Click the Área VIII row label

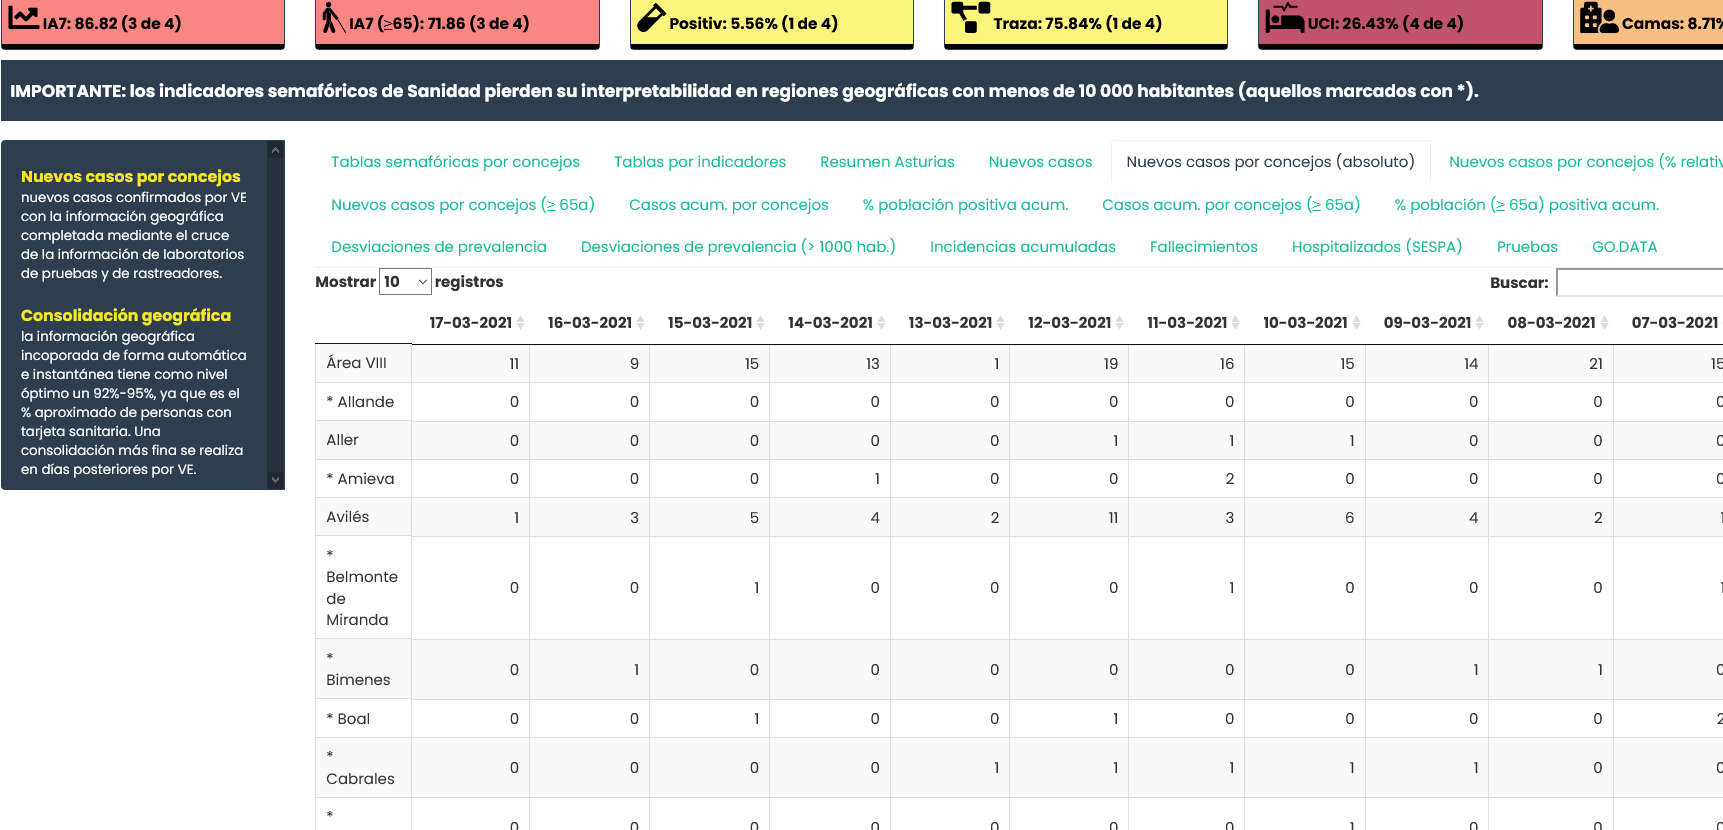pyautogui.click(x=356, y=363)
